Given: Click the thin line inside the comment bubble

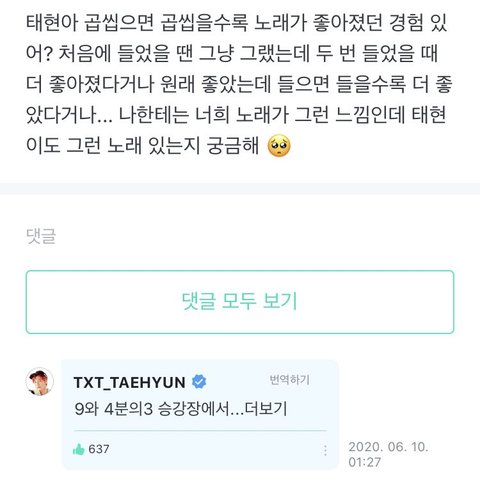Looking at the screenshot, I should 200,431.
